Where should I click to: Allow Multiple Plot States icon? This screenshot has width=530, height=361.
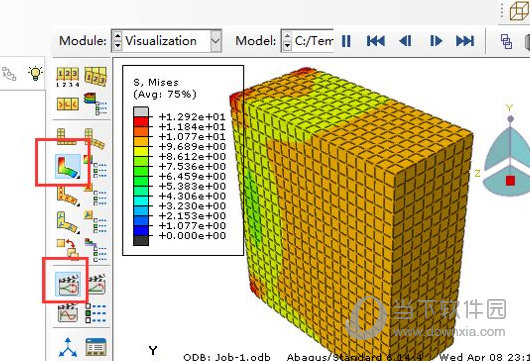[69, 249]
